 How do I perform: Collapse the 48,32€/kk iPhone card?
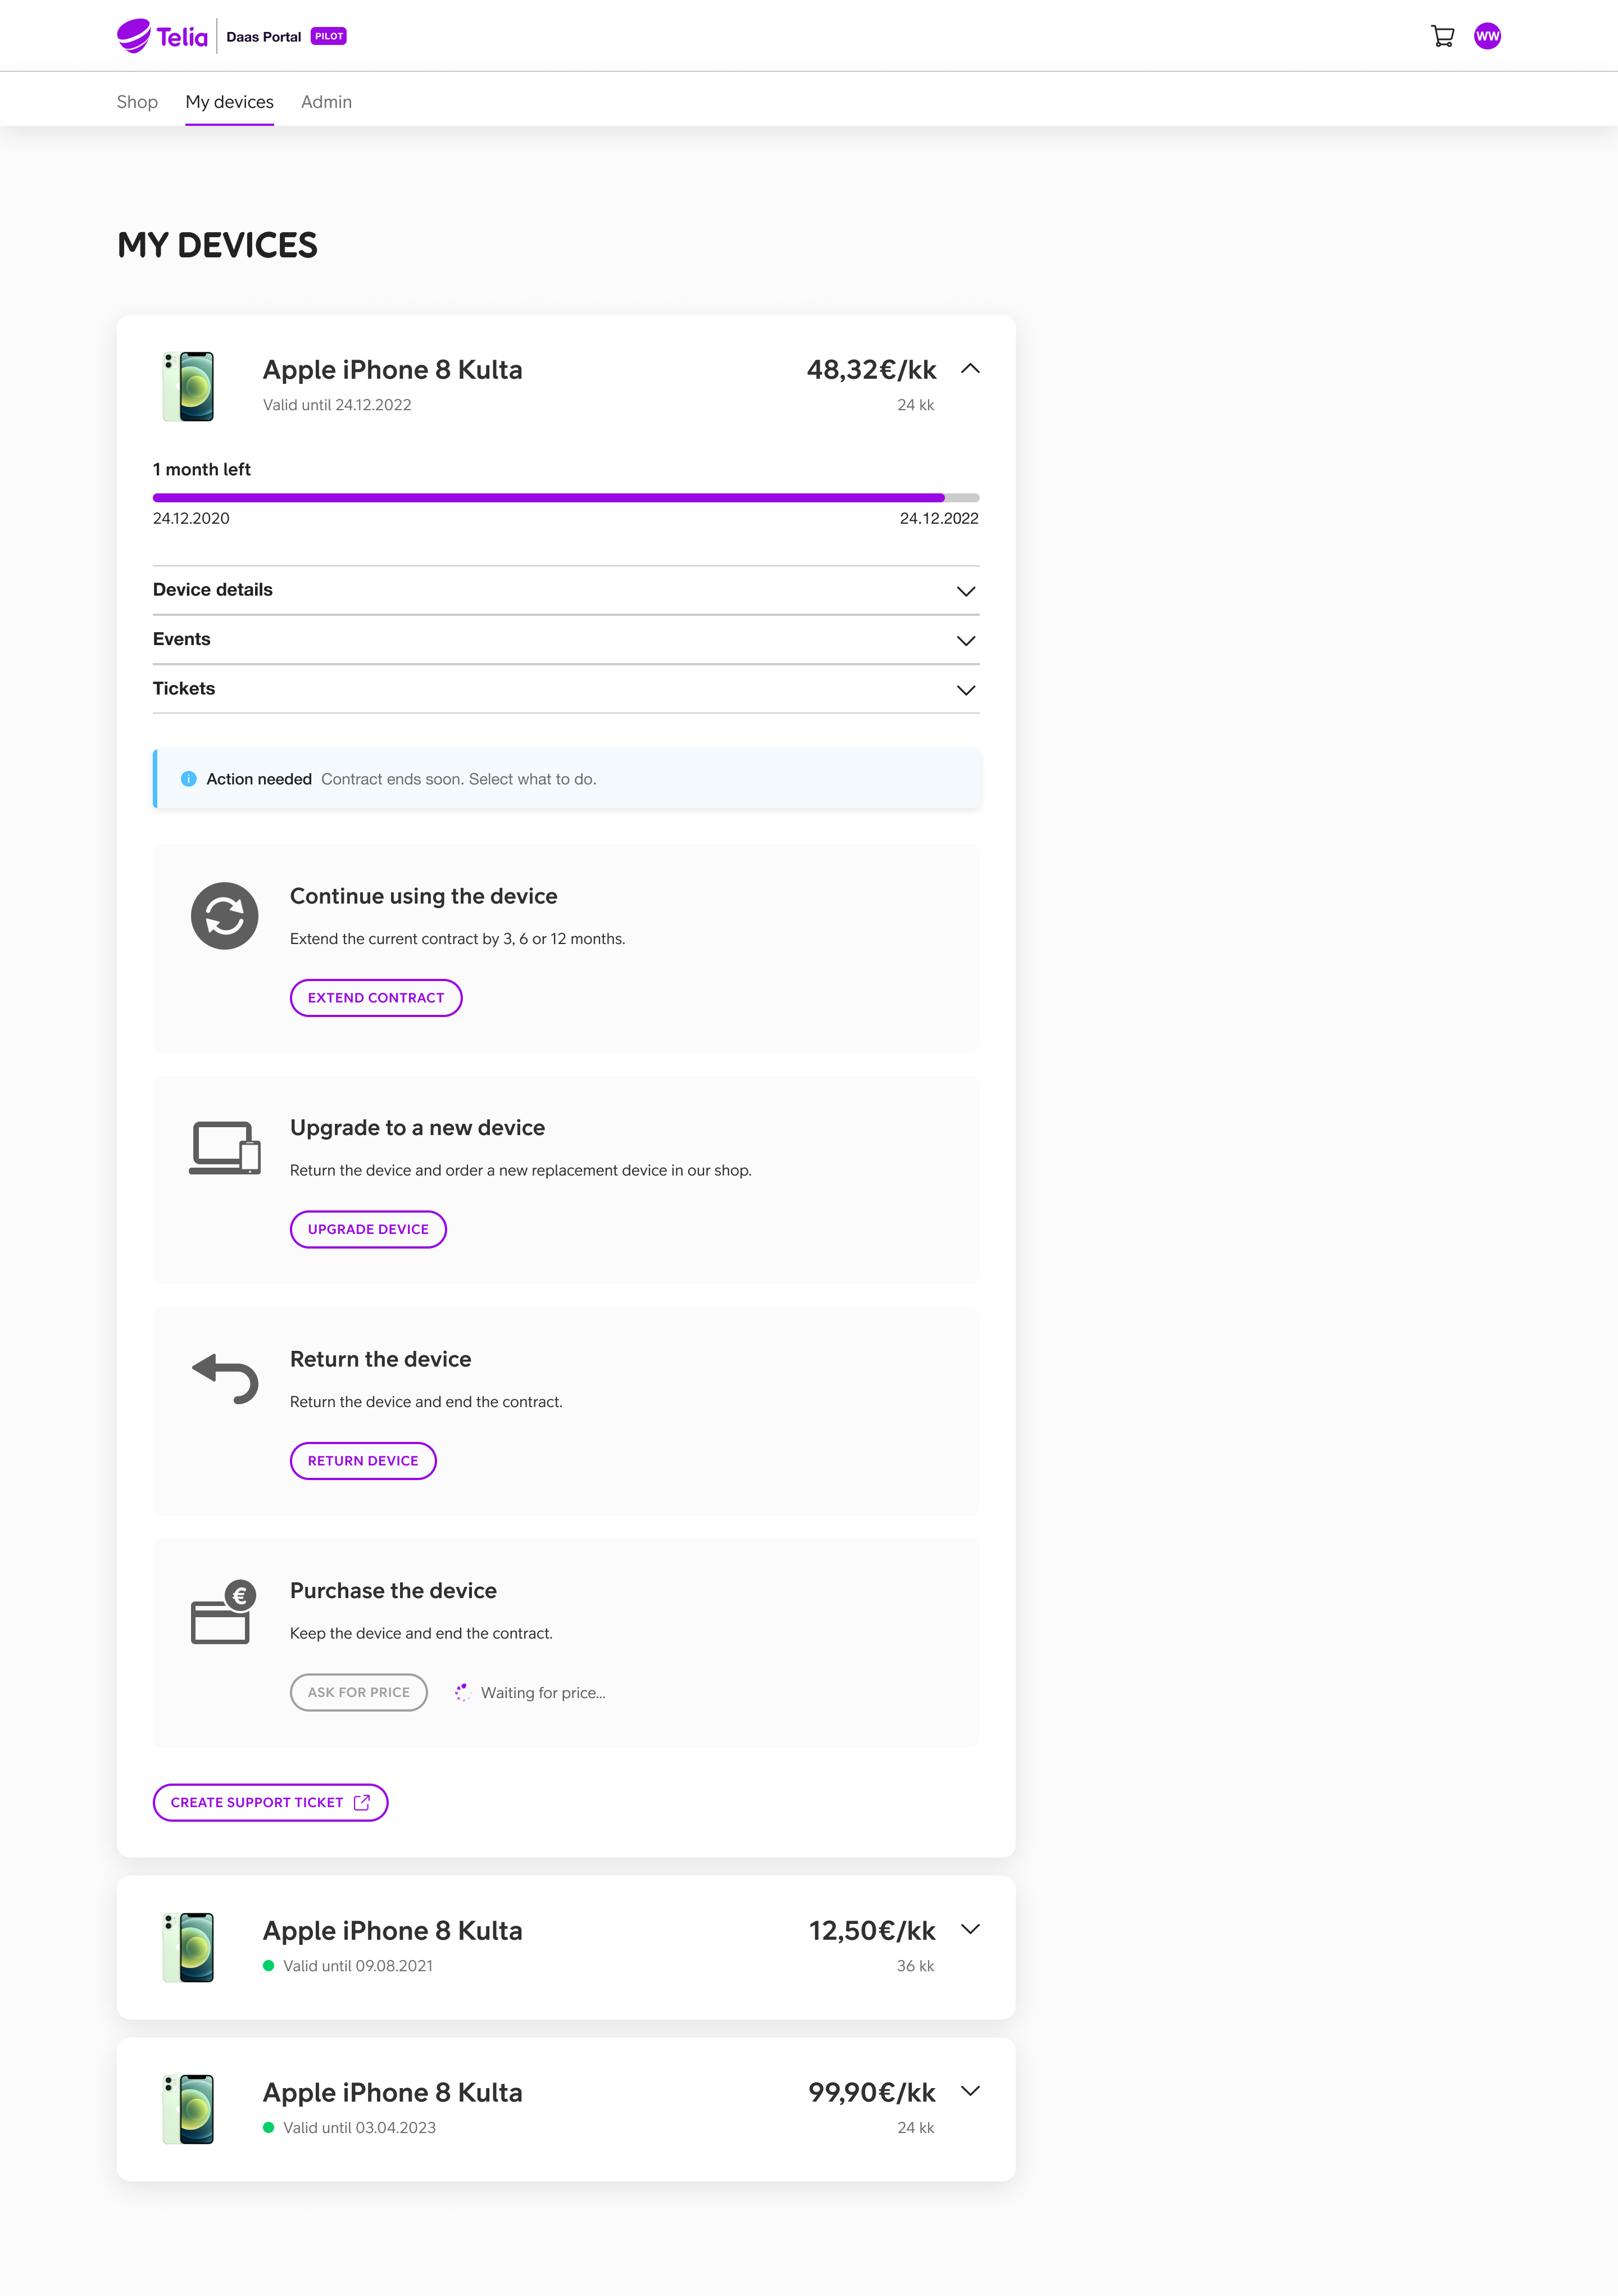[969, 369]
